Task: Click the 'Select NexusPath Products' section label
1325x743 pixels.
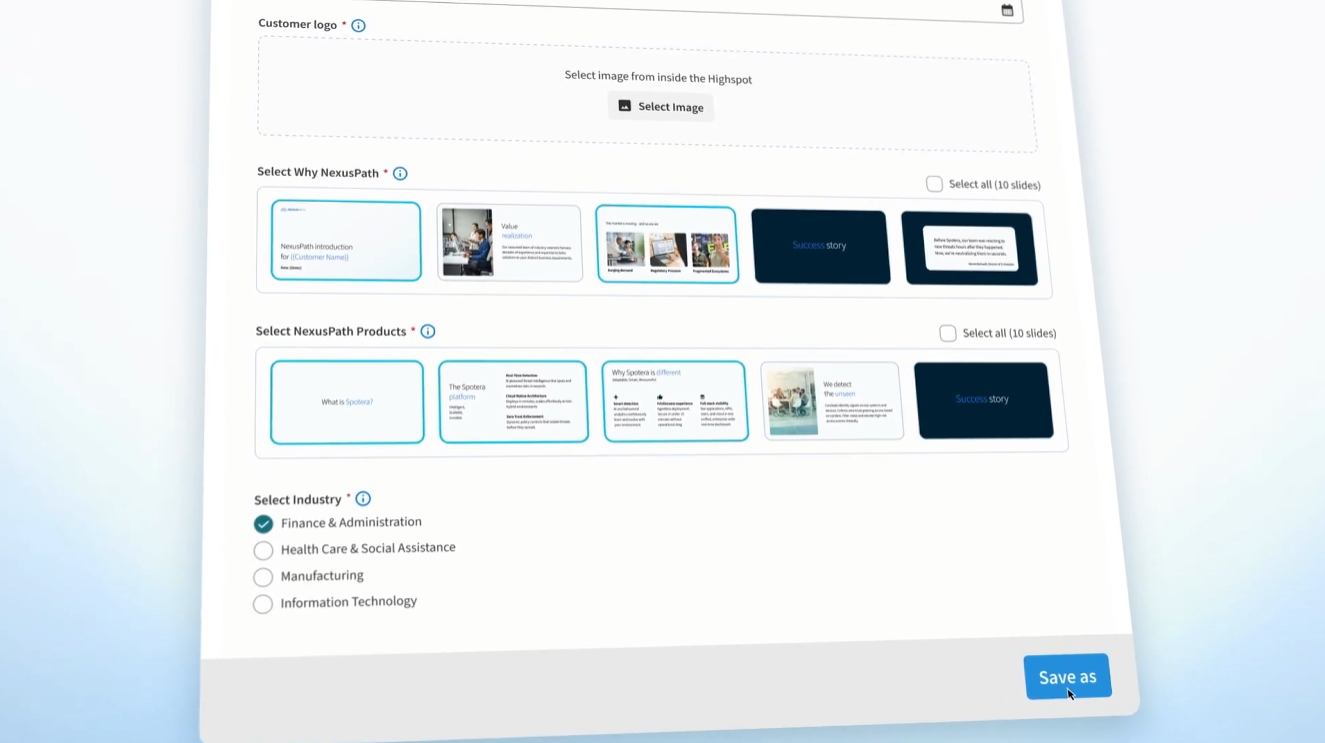Action: [331, 331]
